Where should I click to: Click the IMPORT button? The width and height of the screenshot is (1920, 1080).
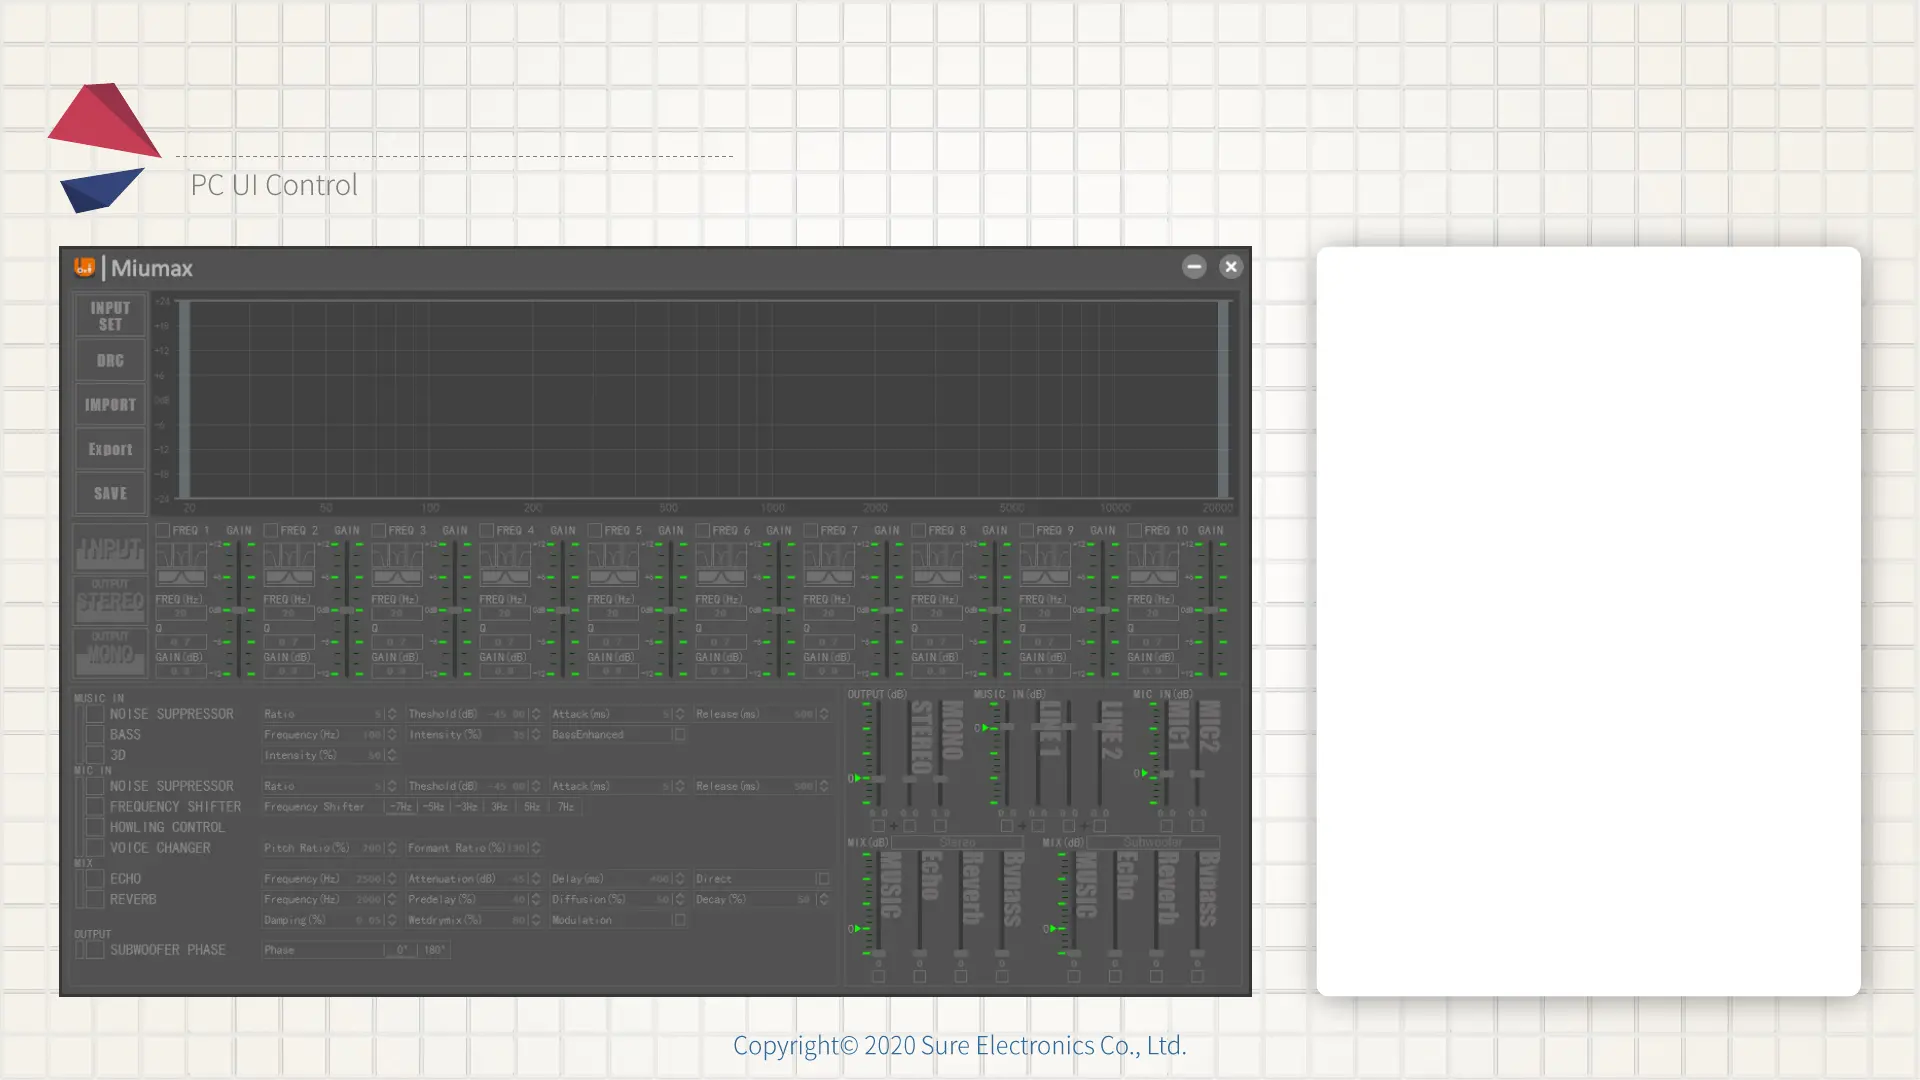(x=110, y=405)
